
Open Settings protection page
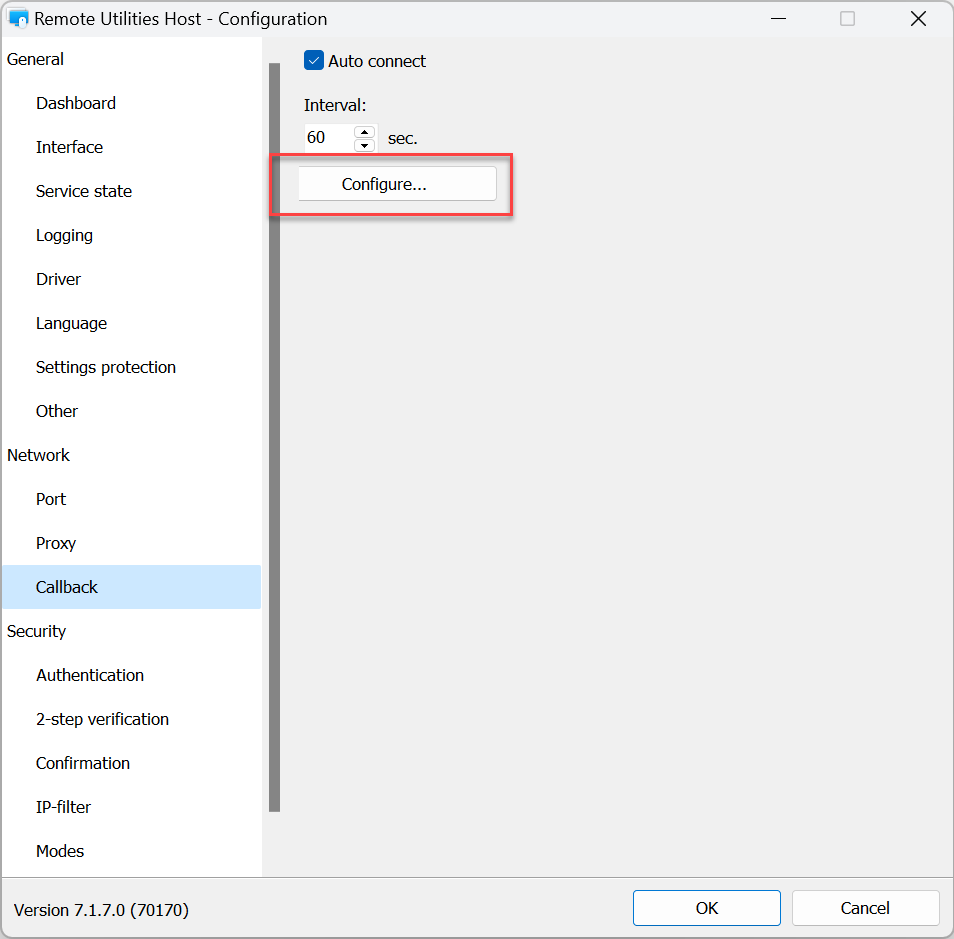106,367
